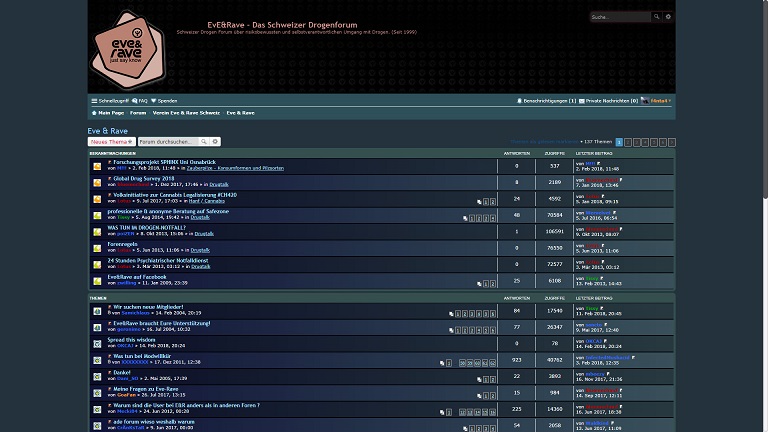This screenshot has width=768, height=432.
Task: Open forum advanced search gear icon
Action: click(x=215, y=142)
